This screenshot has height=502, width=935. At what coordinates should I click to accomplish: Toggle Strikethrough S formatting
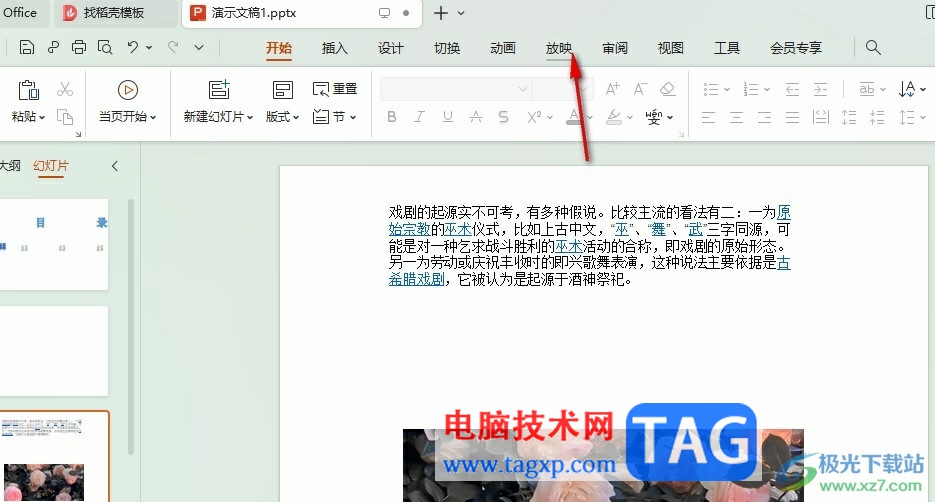pyautogui.click(x=503, y=117)
